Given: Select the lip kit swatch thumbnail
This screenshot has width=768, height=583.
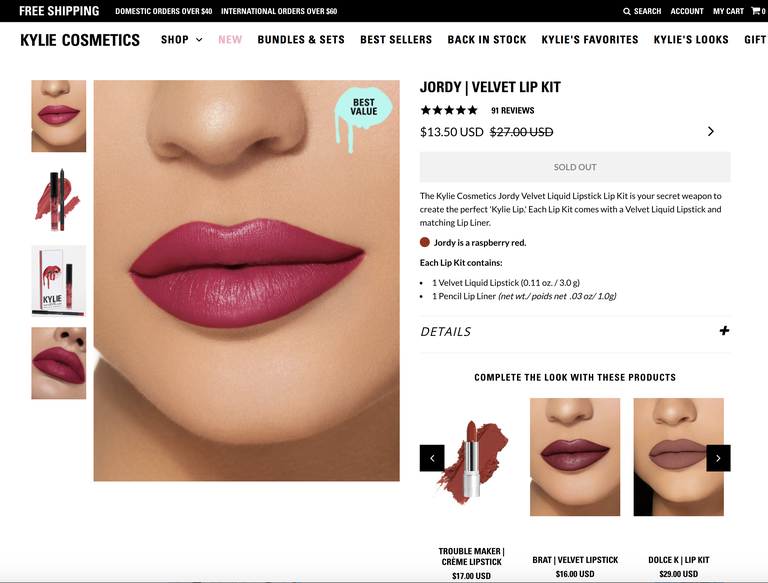Looking at the screenshot, I should coord(59,199).
